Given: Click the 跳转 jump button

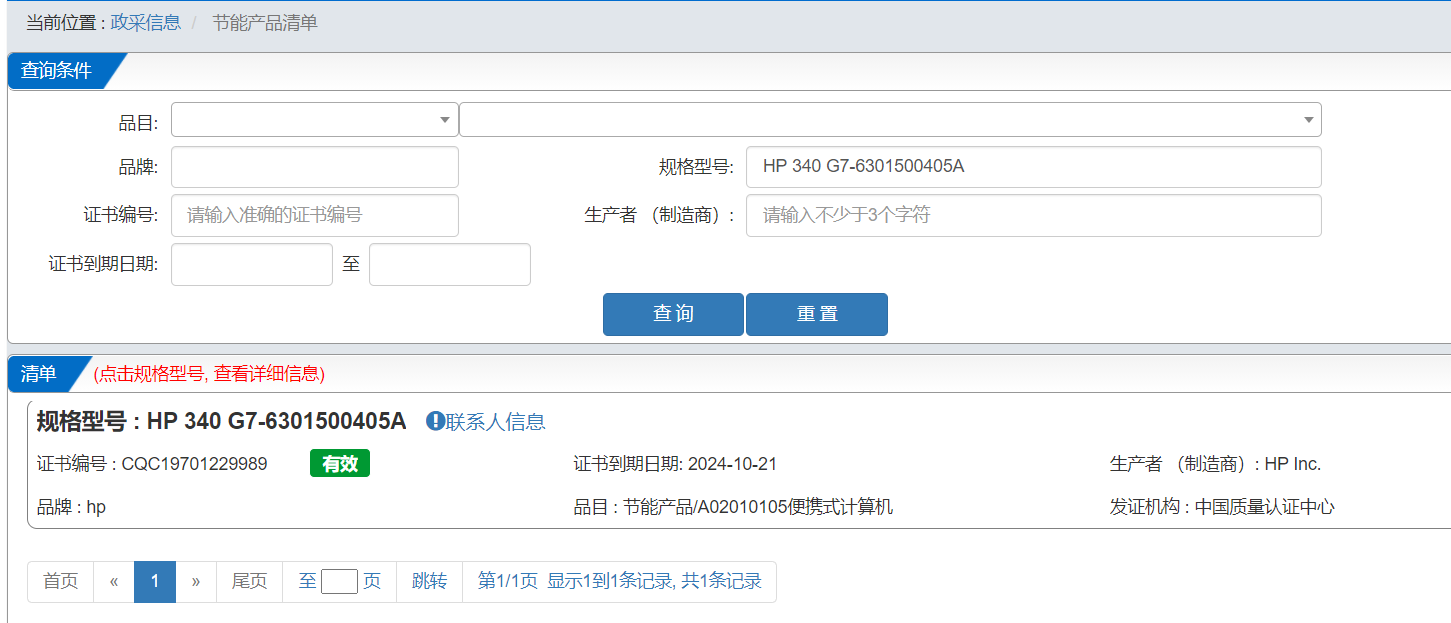Looking at the screenshot, I should click(x=430, y=582).
